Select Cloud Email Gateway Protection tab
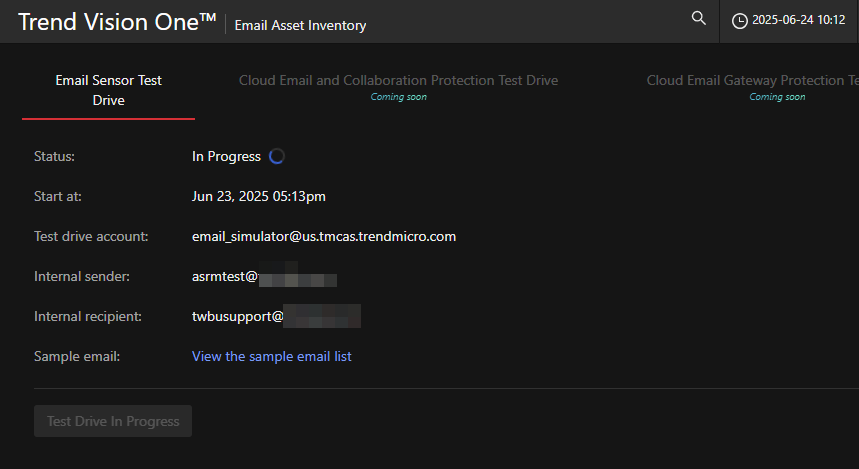The height and width of the screenshot is (469, 859). click(752, 81)
